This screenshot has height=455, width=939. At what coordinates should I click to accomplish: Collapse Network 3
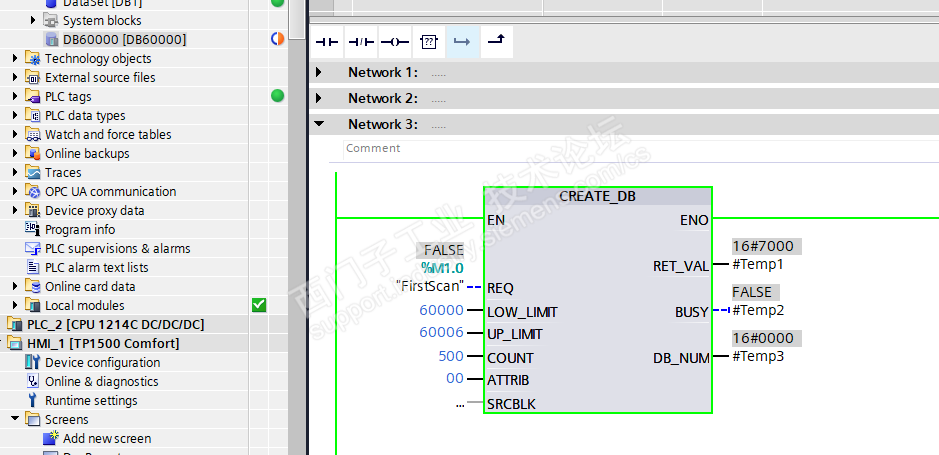(319, 125)
